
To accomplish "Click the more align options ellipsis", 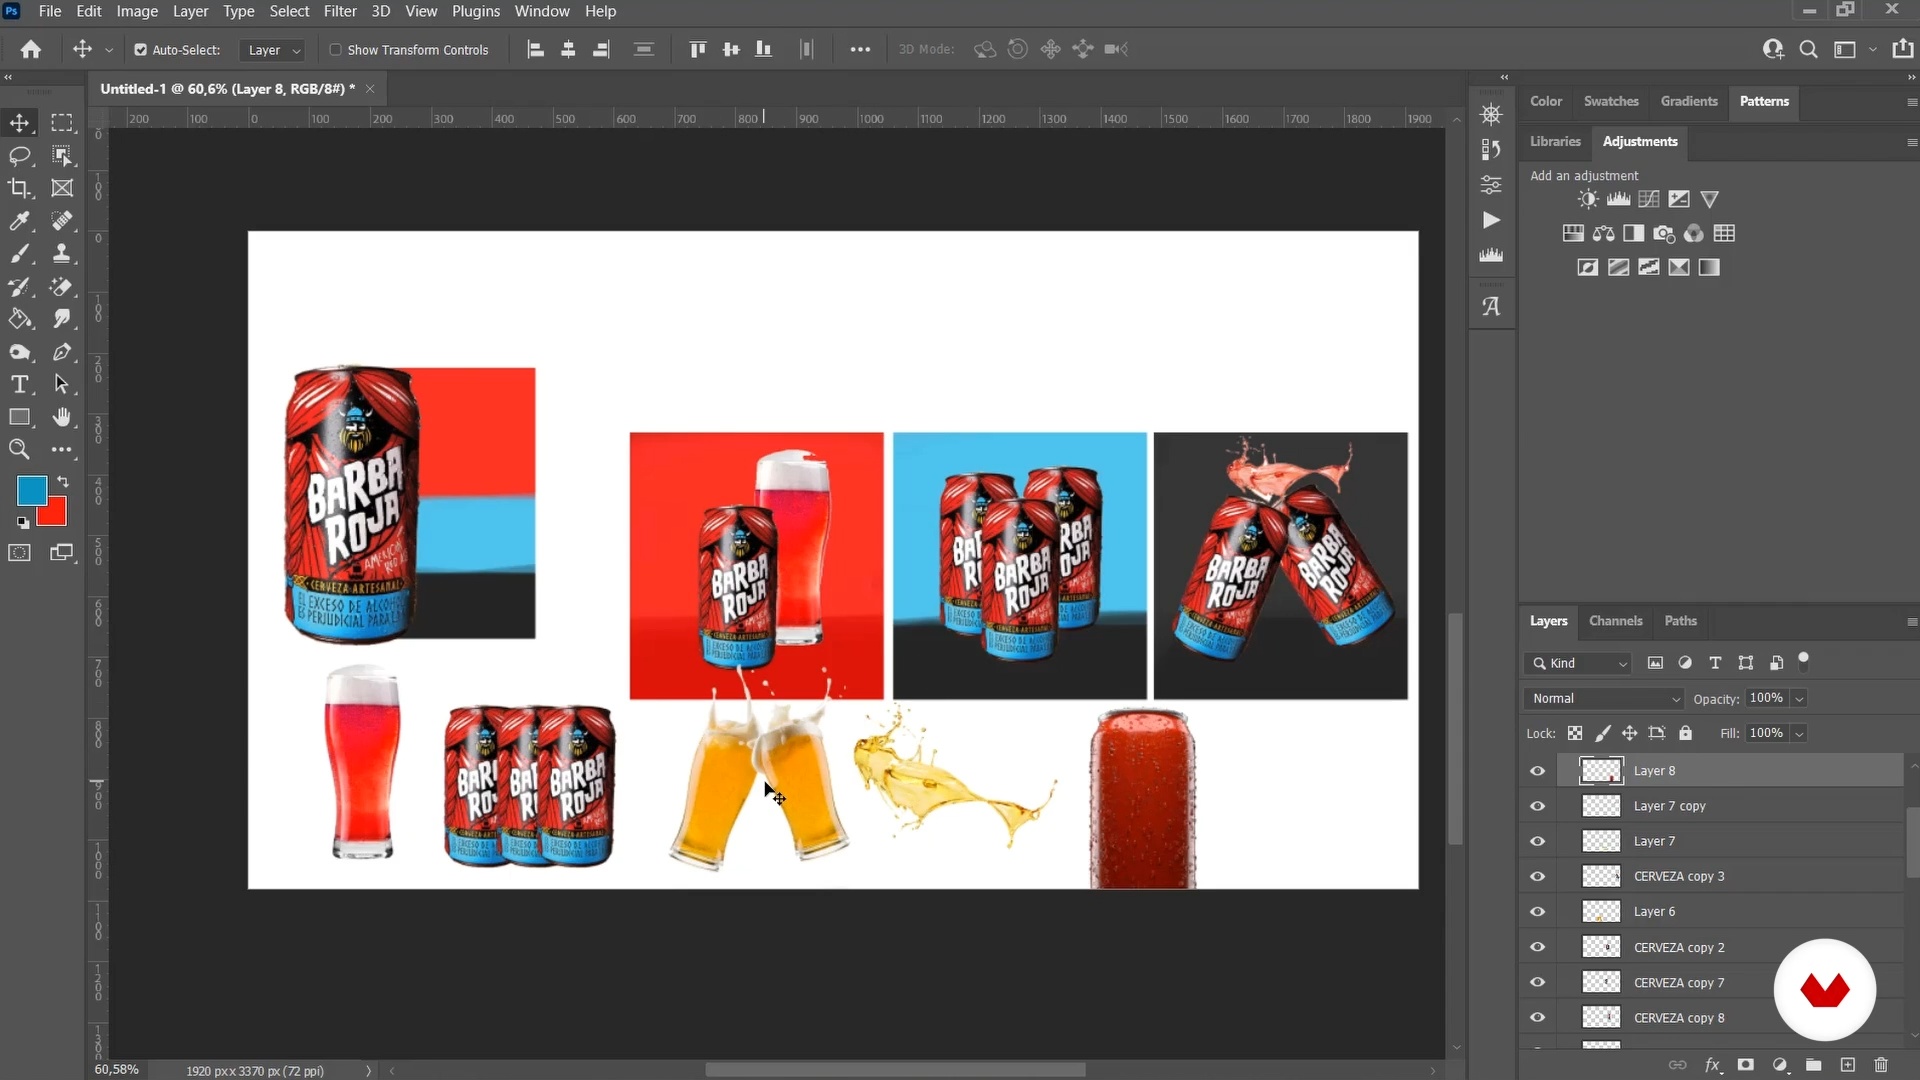I will coord(860,50).
